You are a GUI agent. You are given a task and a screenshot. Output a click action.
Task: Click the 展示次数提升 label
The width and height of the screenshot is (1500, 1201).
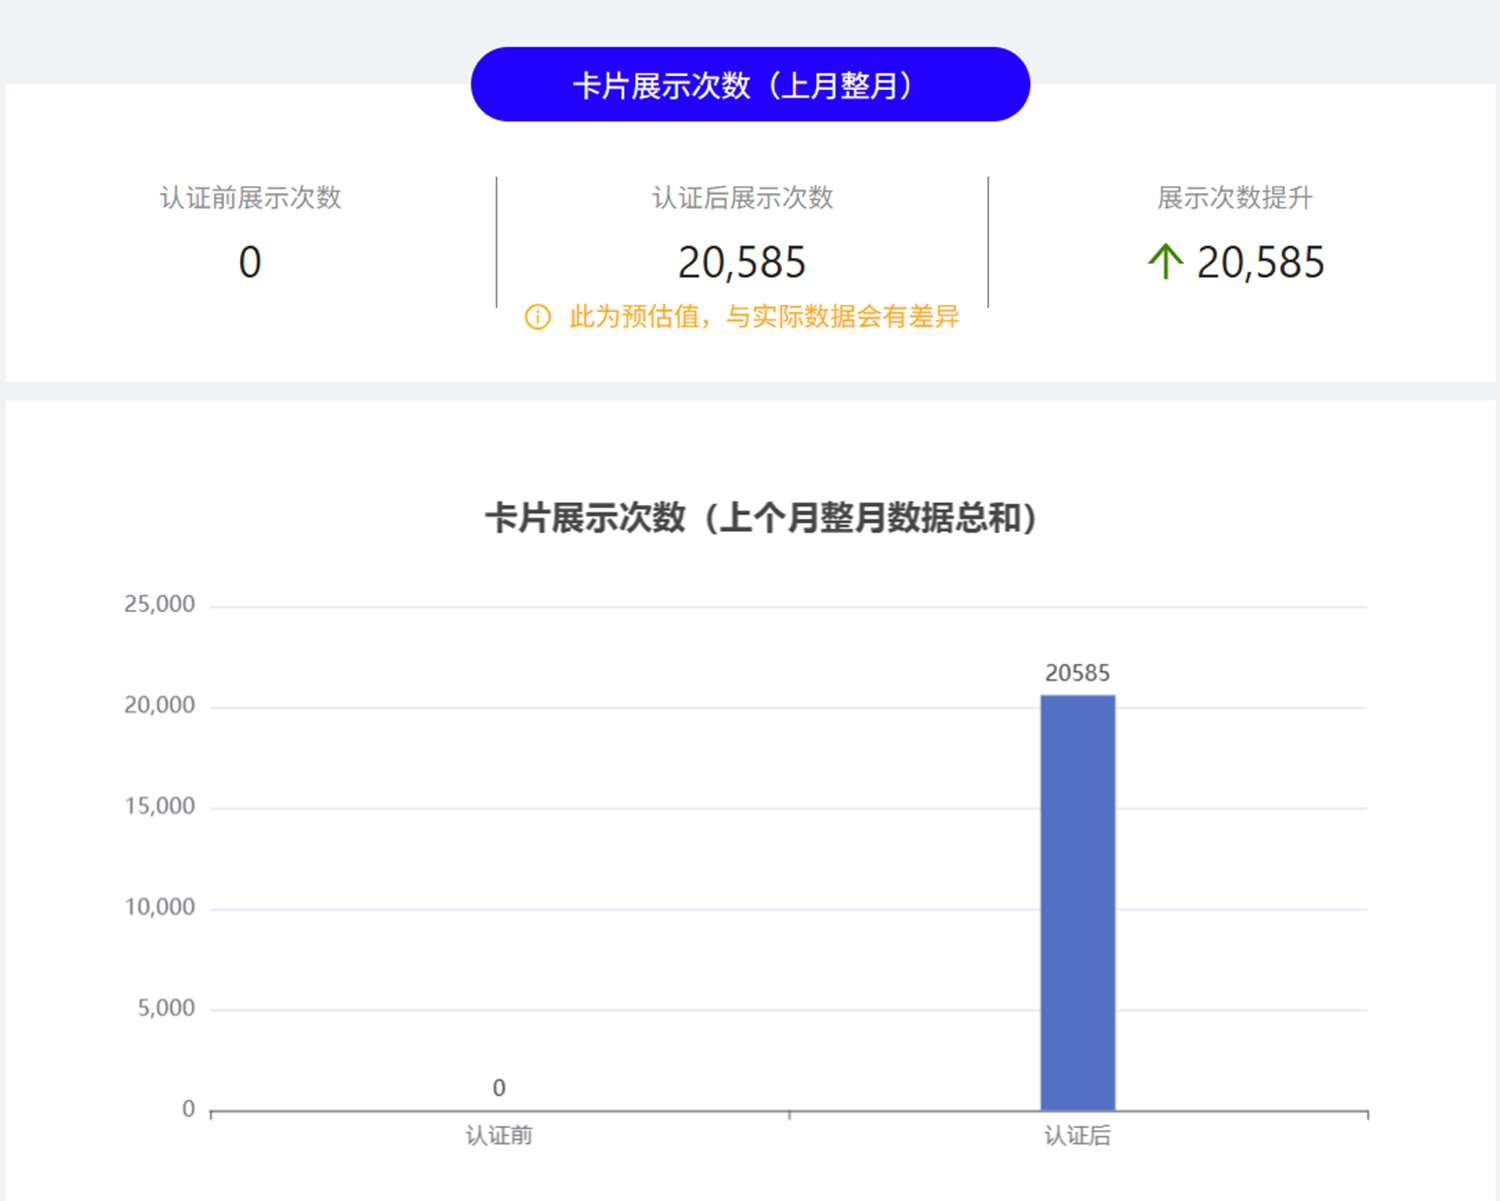pyautogui.click(x=1234, y=198)
